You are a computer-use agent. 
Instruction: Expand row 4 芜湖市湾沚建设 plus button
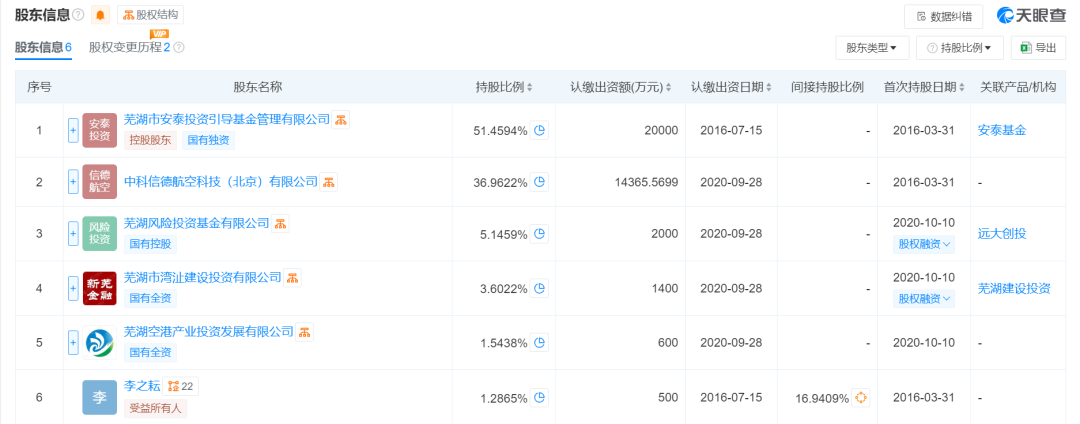[73, 288]
